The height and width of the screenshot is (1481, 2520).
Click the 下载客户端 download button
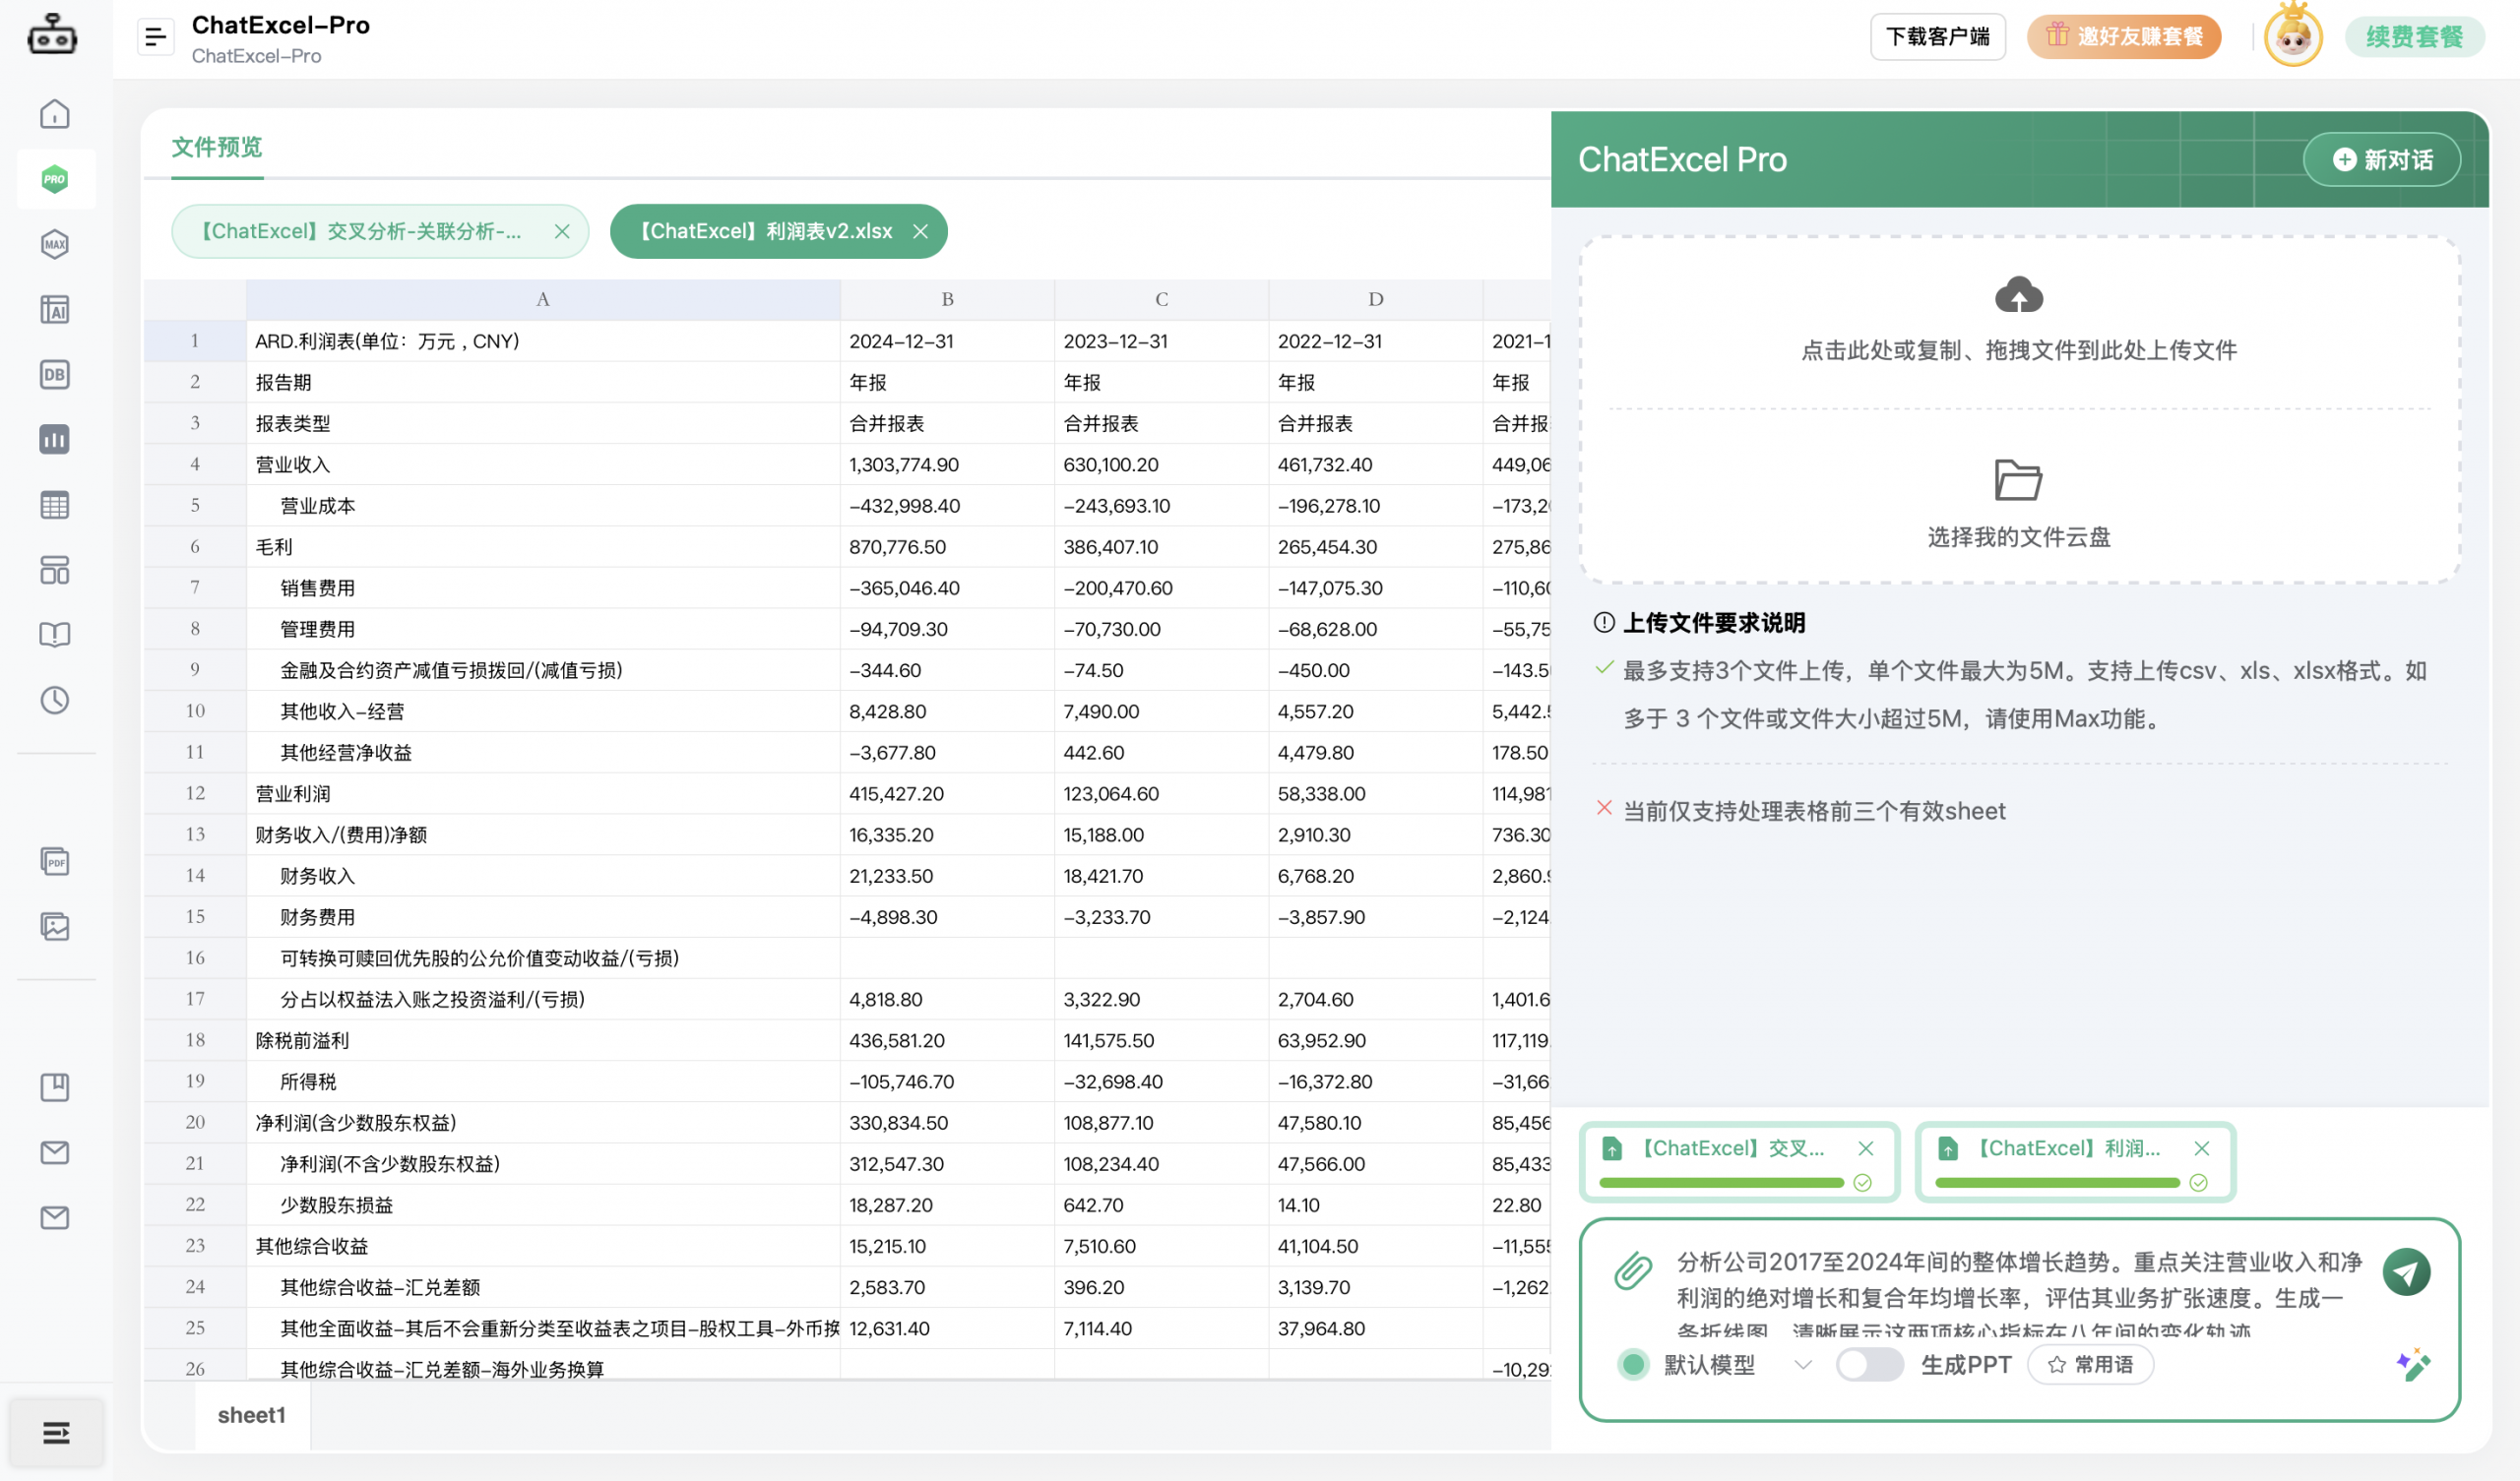(1938, 36)
